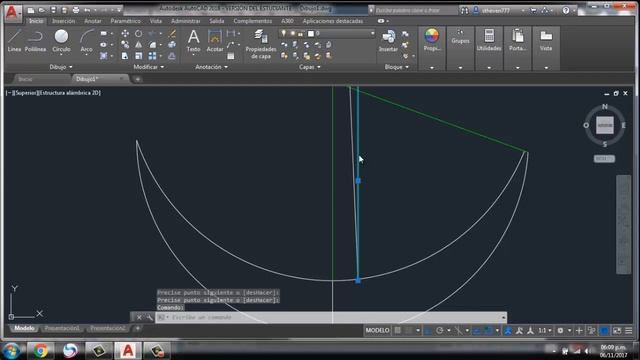Screen dimensions: 640x360
Task: Switch to the Inicio file tab
Action: pos(25,79)
